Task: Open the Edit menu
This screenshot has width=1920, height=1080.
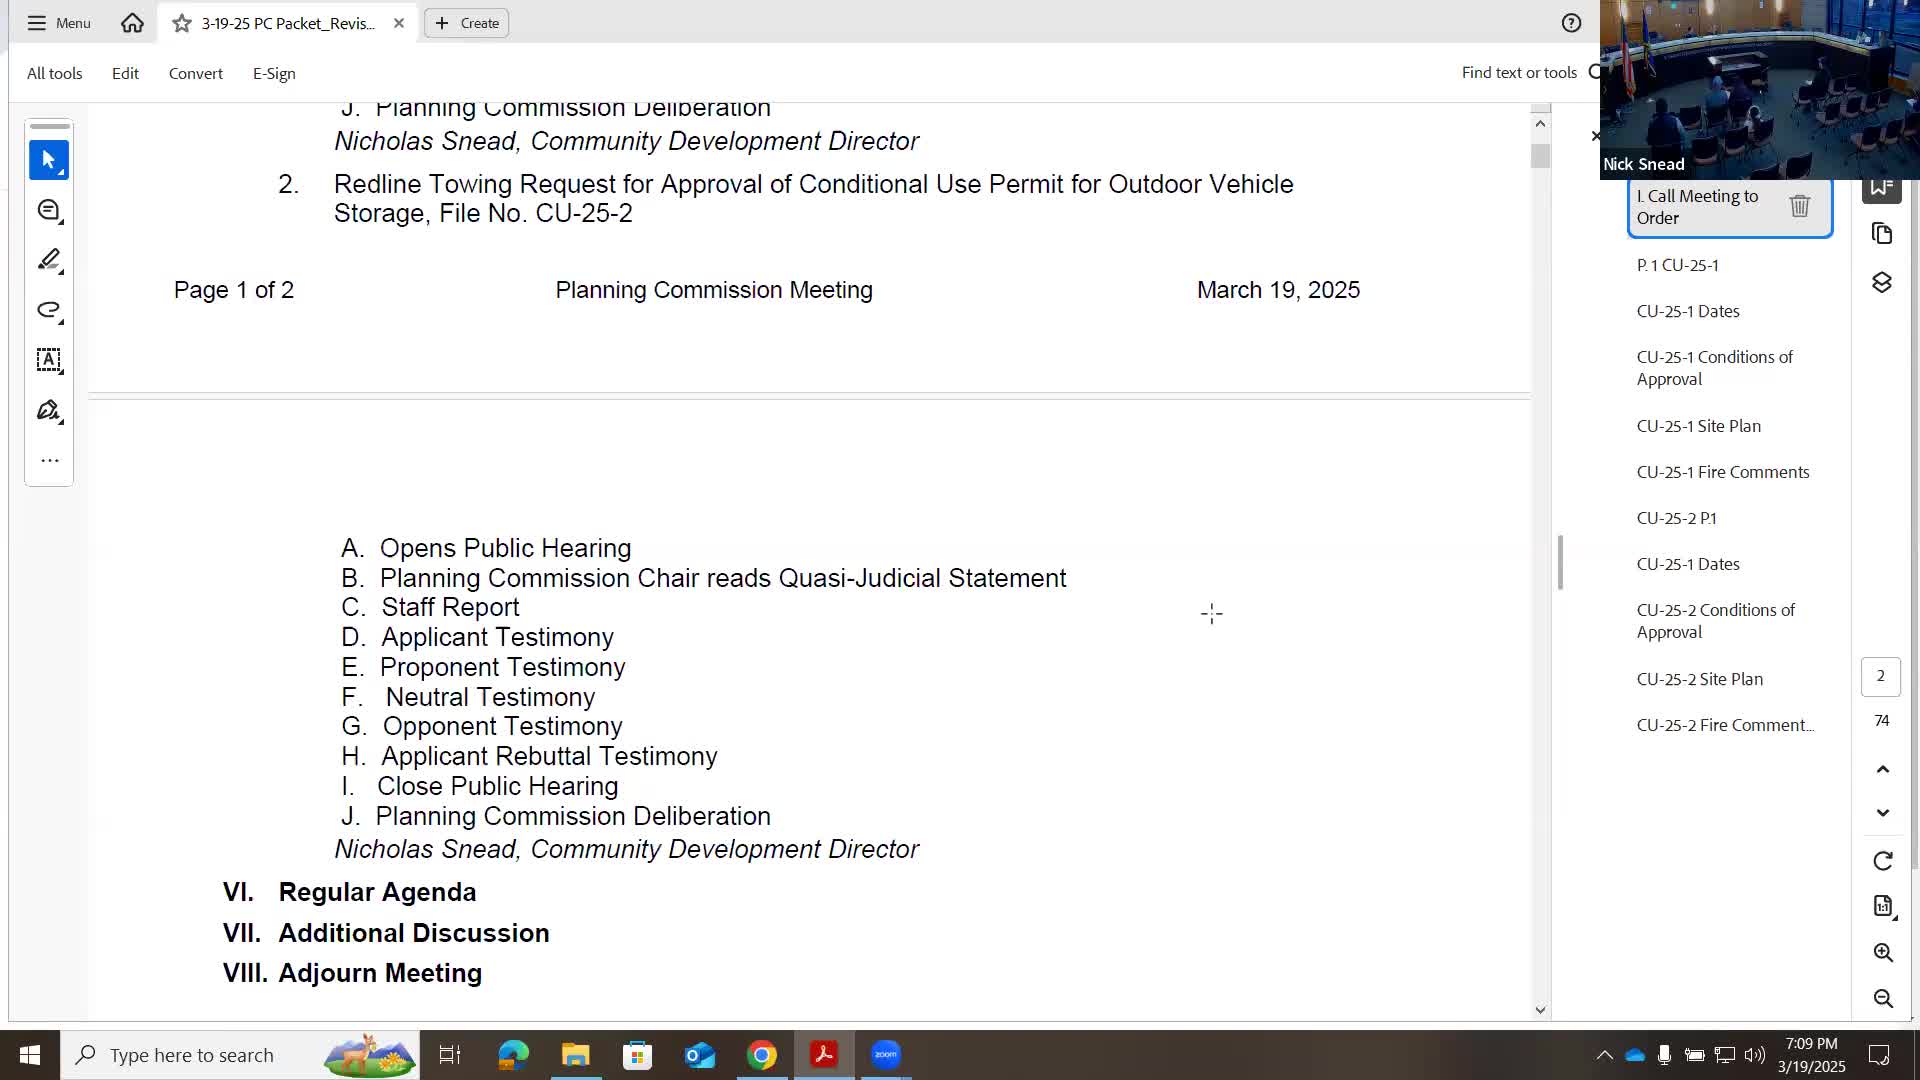Action: click(x=124, y=73)
